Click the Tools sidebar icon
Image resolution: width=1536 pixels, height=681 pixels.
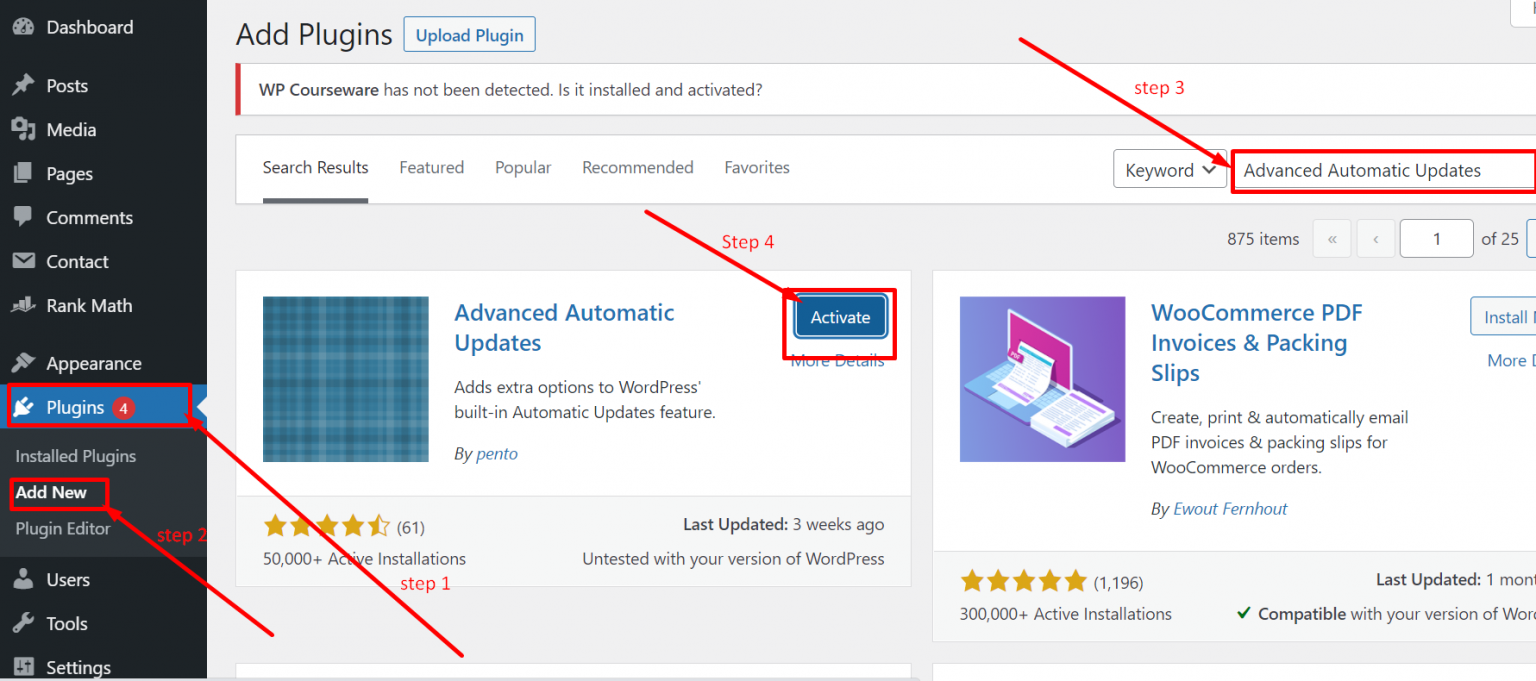click(22, 623)
